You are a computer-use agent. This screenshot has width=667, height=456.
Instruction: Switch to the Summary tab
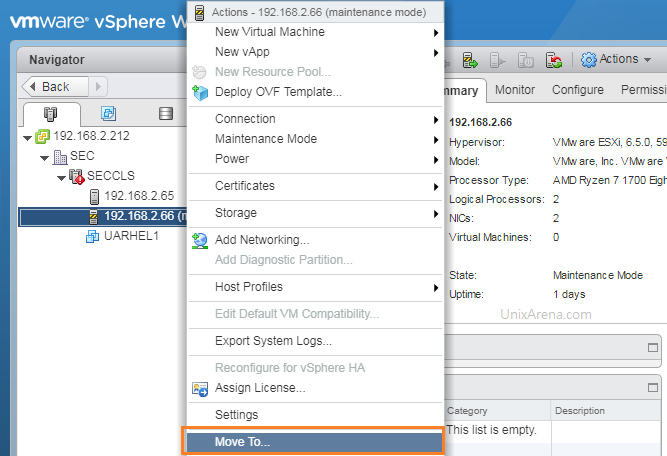(465, 91)
